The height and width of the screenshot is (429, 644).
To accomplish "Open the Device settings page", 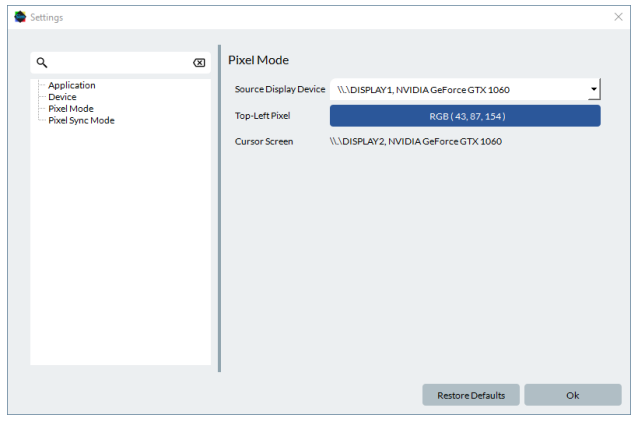I will pyautogui.click(x=62, y=97).
